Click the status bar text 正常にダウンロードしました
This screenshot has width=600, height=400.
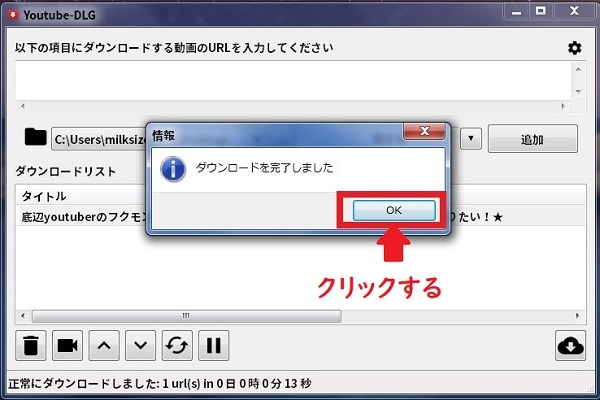pyautogui.click(x=83, y=383)
